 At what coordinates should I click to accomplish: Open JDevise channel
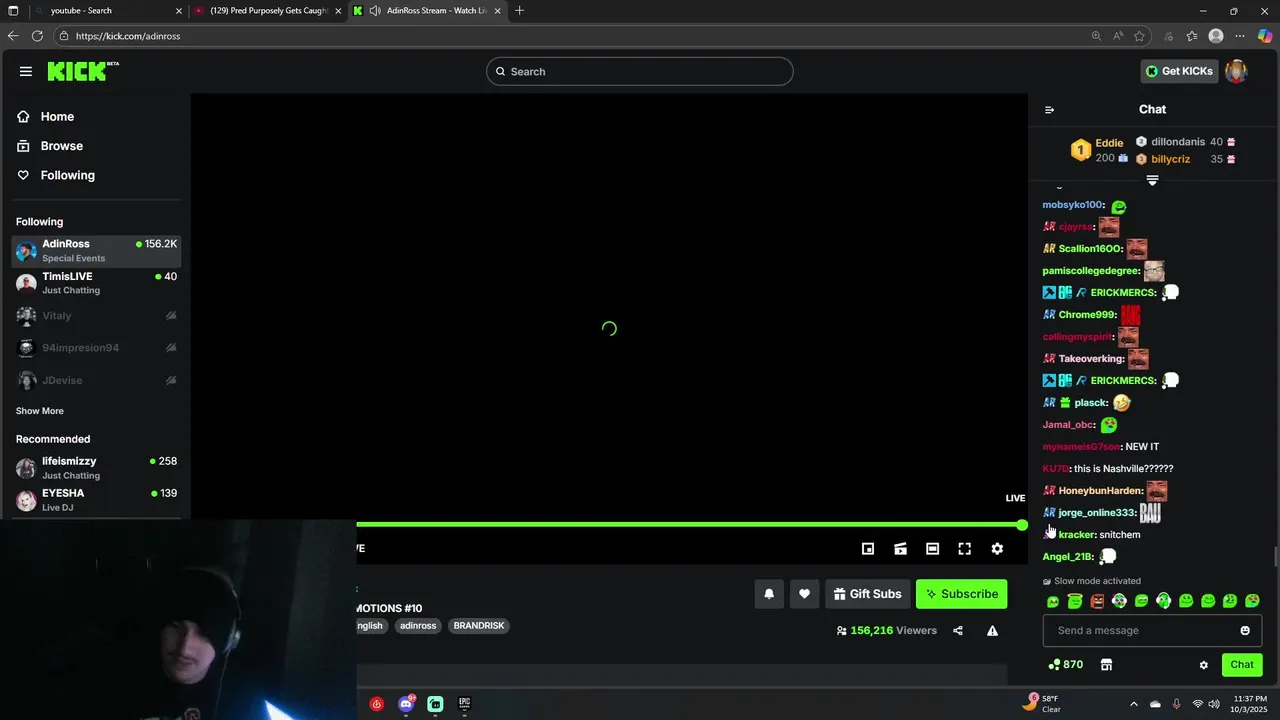(x=96, y=380)
